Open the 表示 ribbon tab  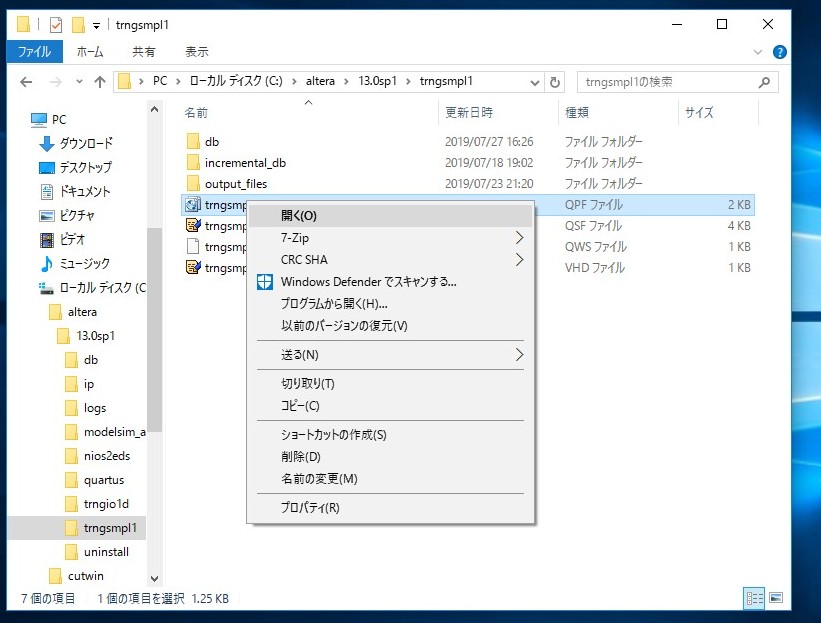[x=197, y=52]
